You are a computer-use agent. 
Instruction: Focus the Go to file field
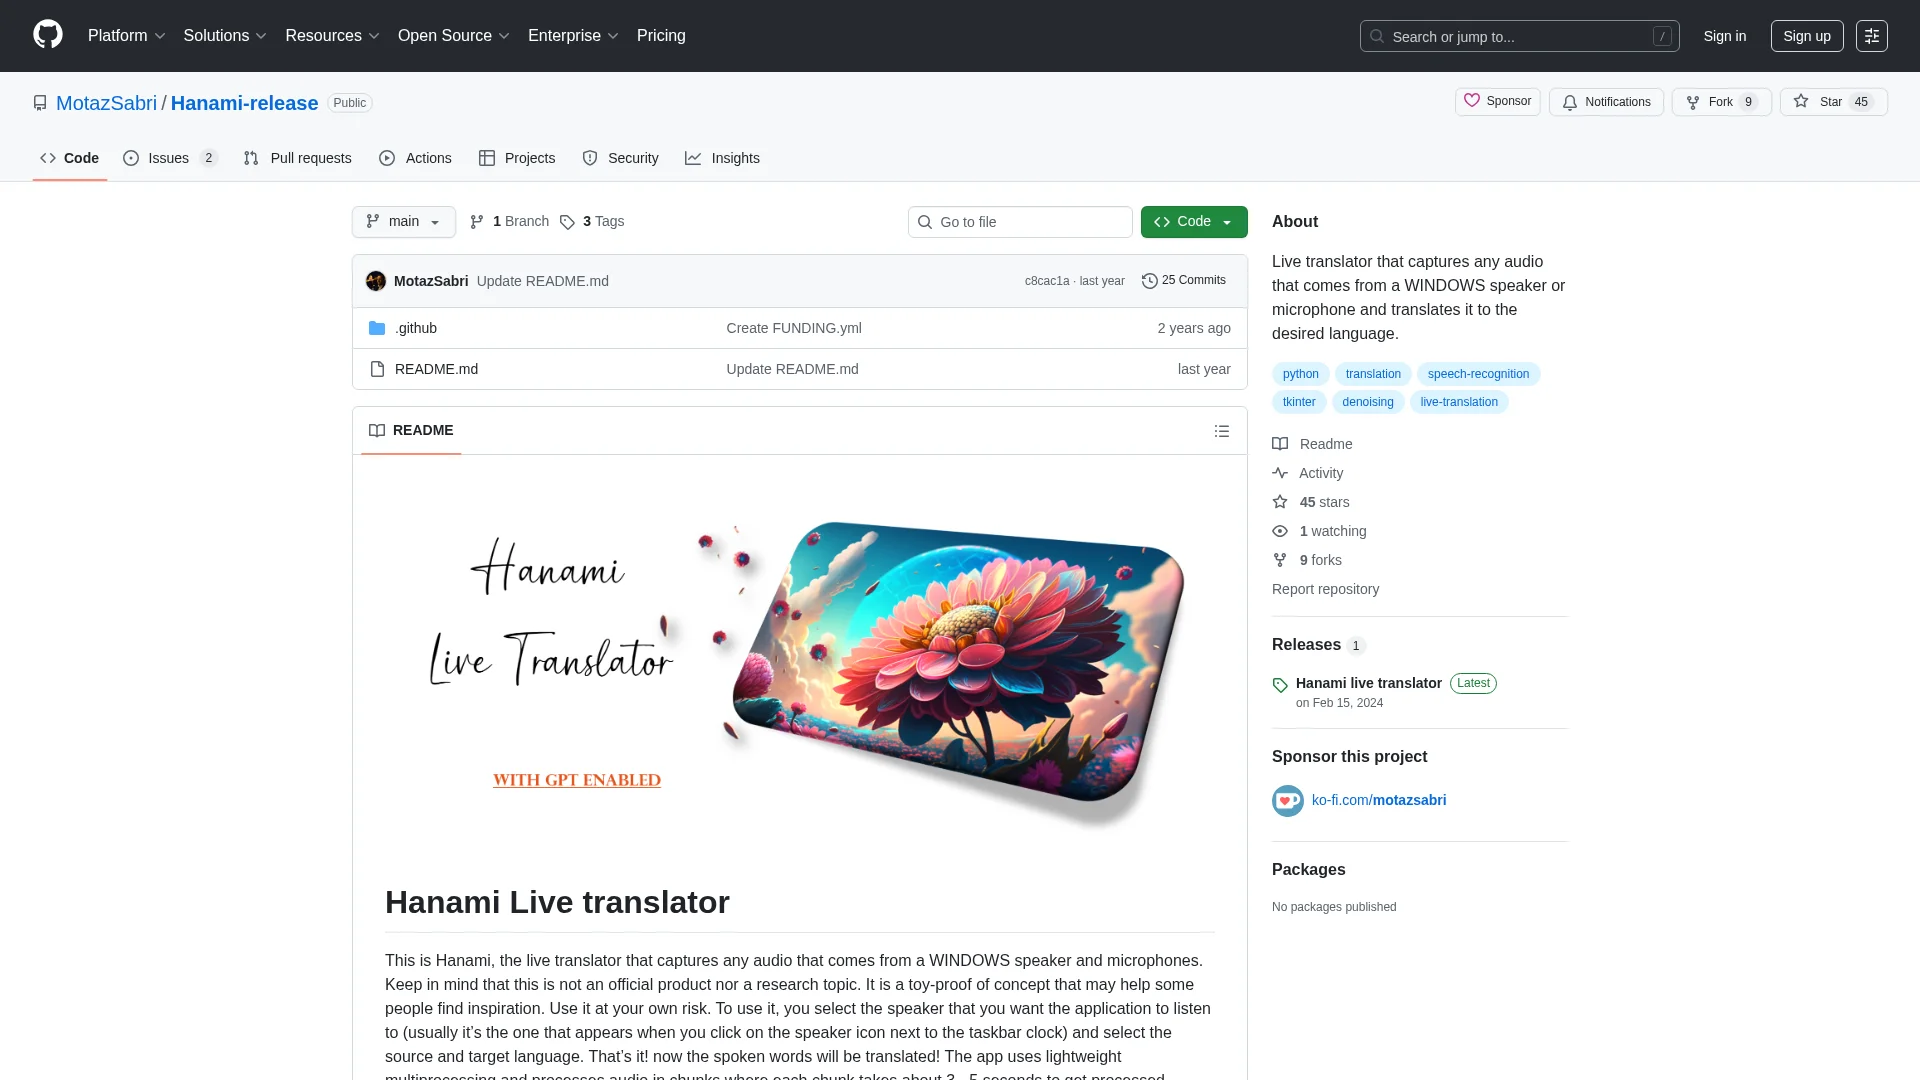point(1020,222)
